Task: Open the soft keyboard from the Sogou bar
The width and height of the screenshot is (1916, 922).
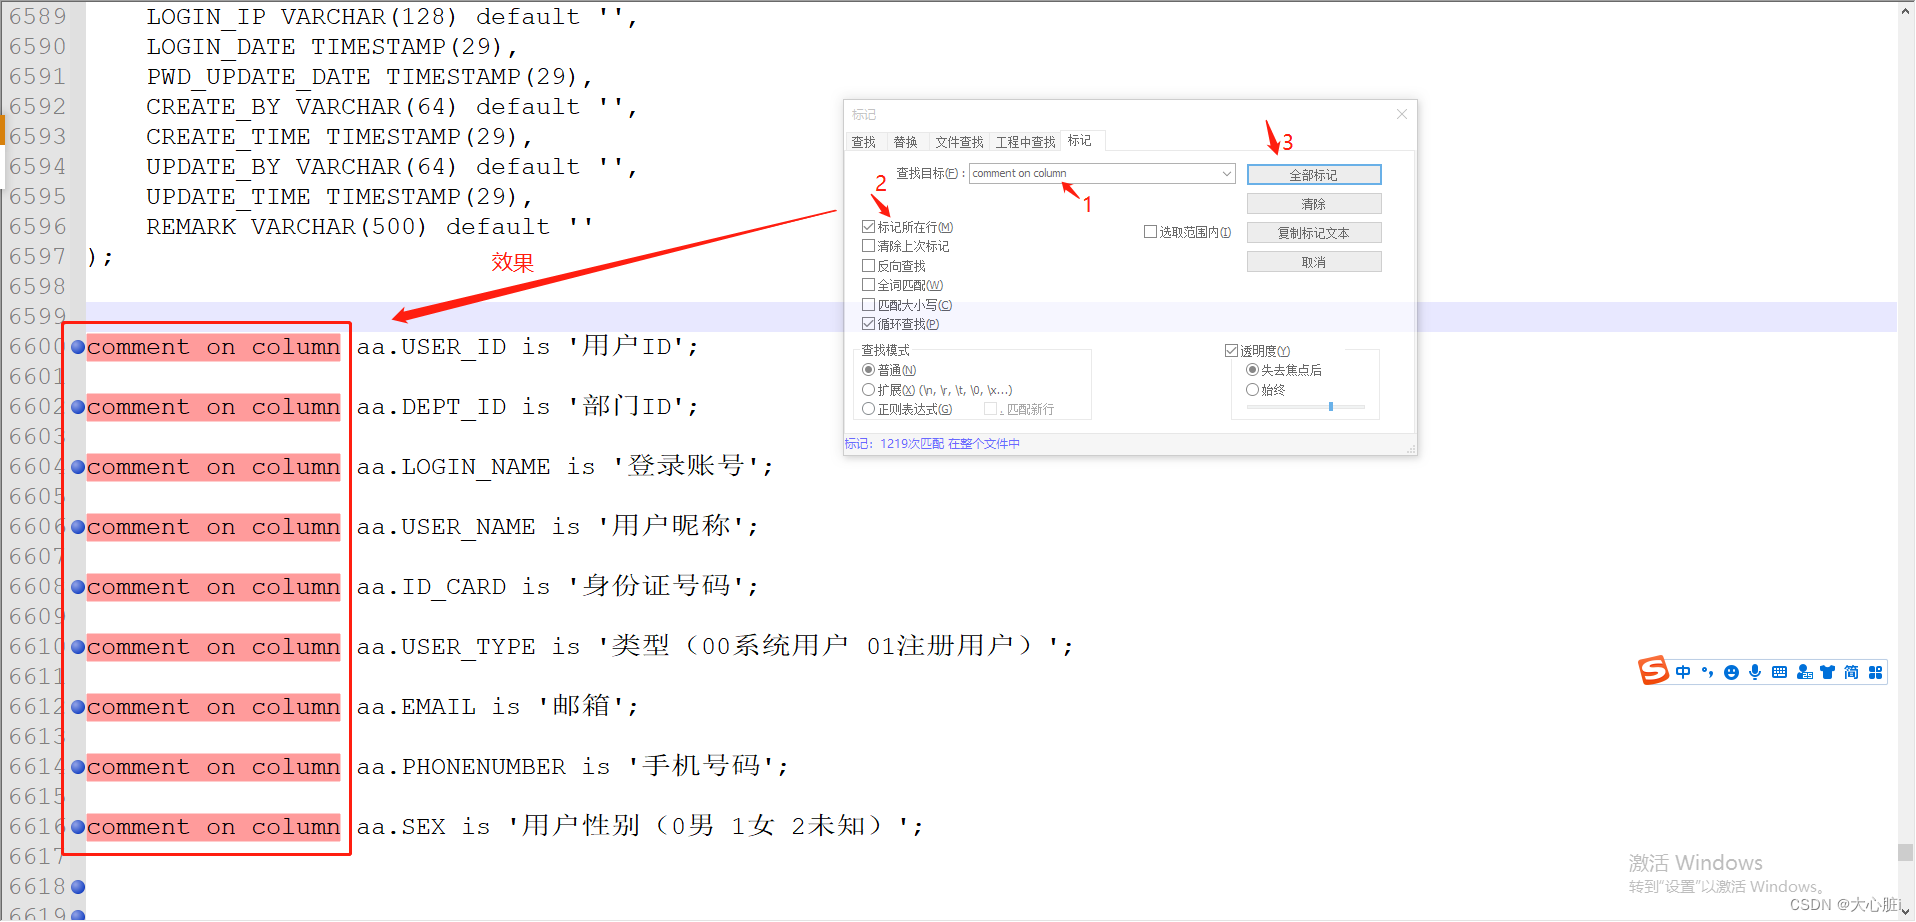Action: pos(1779,672)
